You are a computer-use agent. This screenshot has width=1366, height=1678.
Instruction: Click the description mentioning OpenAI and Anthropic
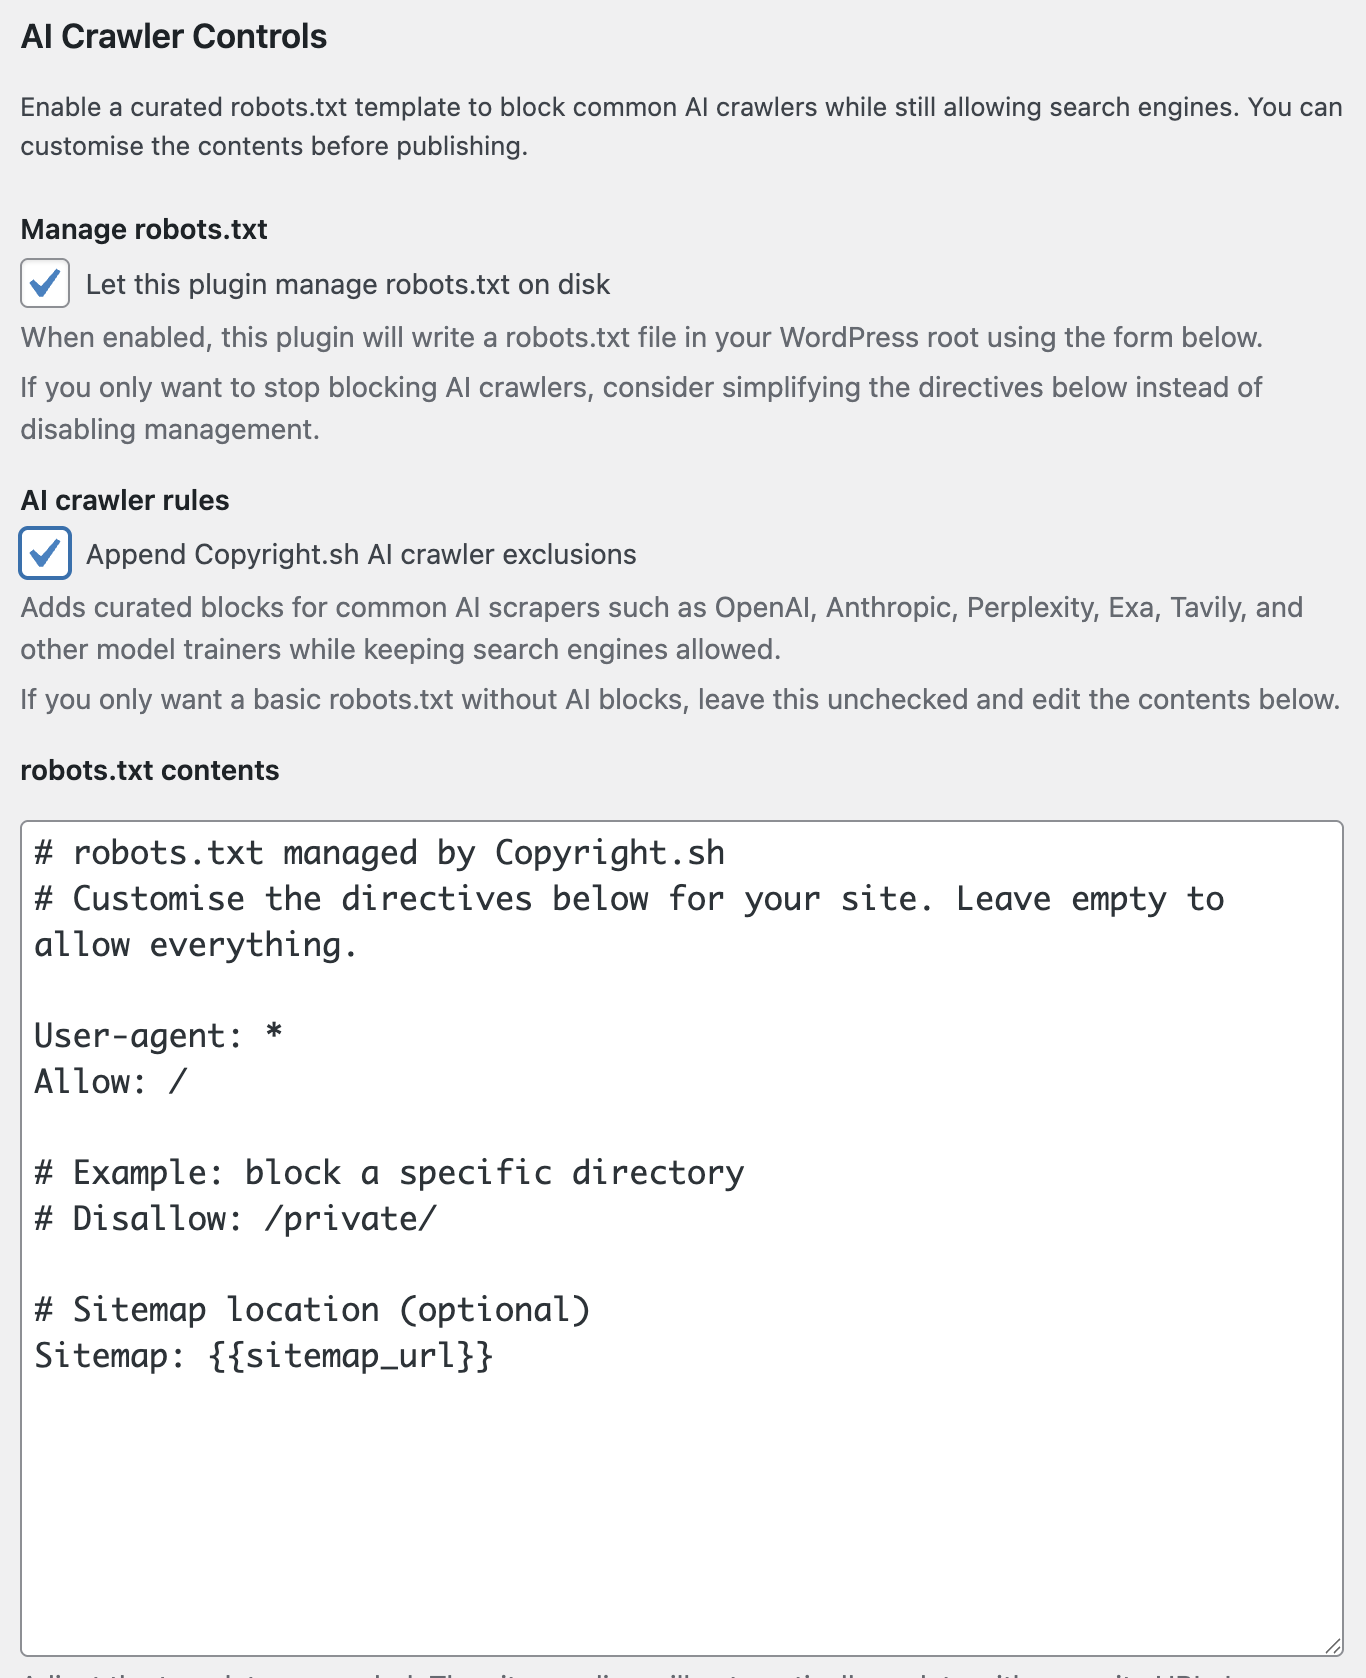tap(660, 627)
